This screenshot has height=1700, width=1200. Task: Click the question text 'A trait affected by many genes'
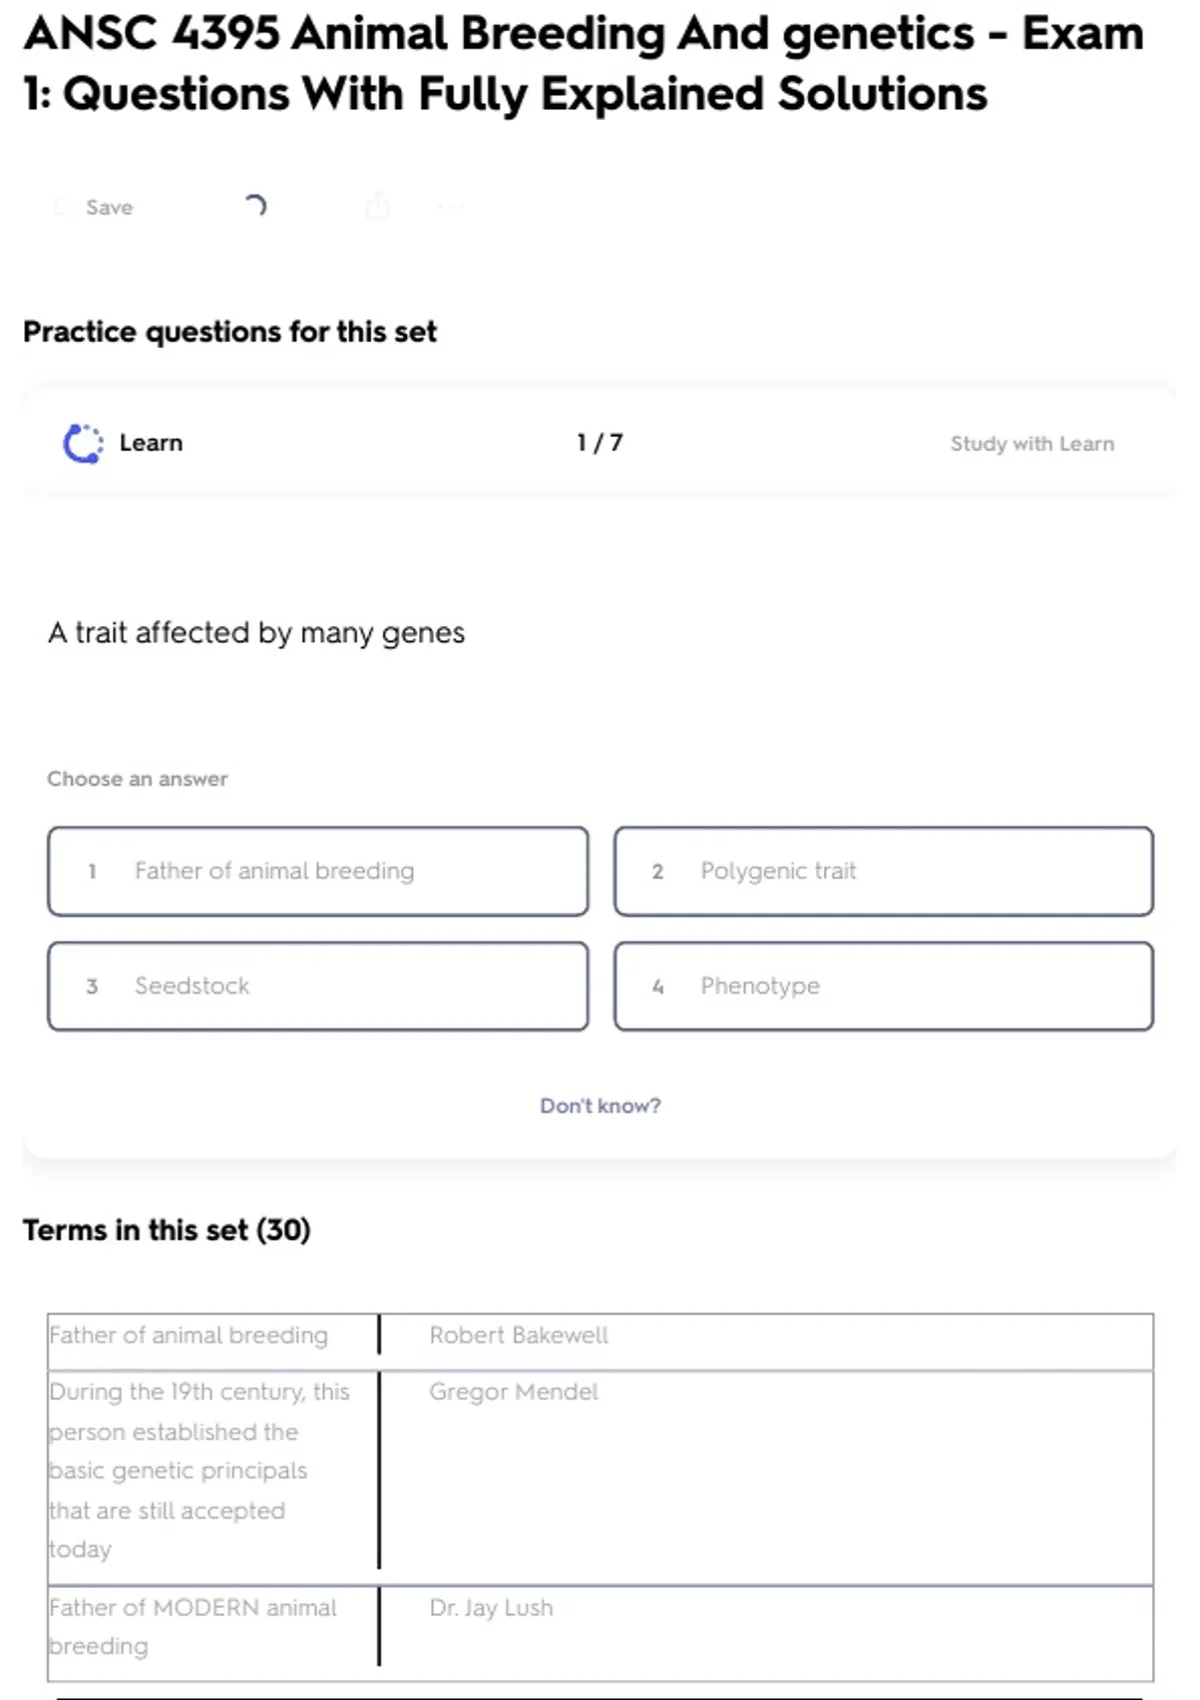pyautogui.click(x=257, y=633)
